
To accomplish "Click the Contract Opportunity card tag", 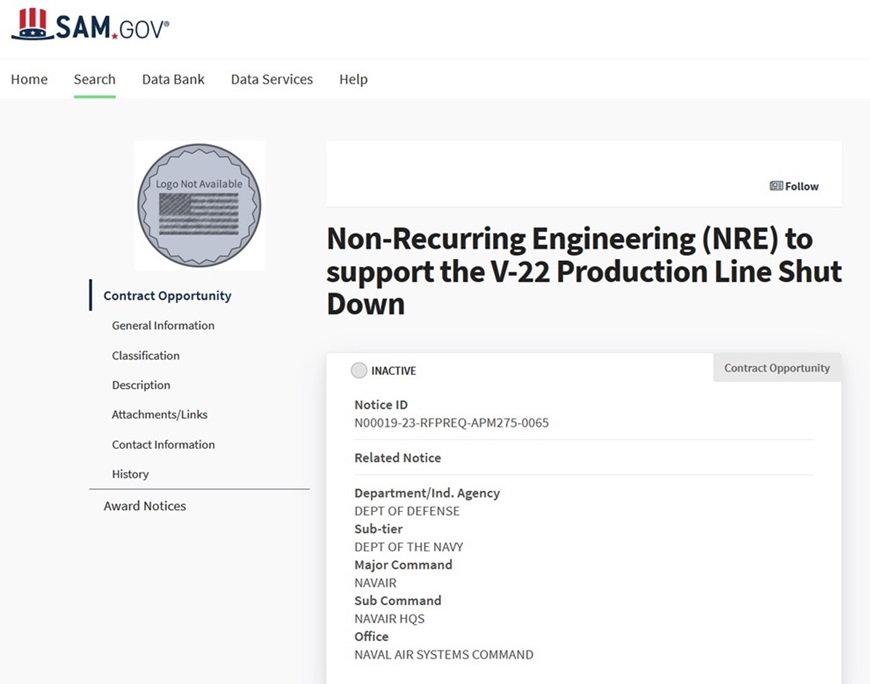I will [x=777, y=368].
